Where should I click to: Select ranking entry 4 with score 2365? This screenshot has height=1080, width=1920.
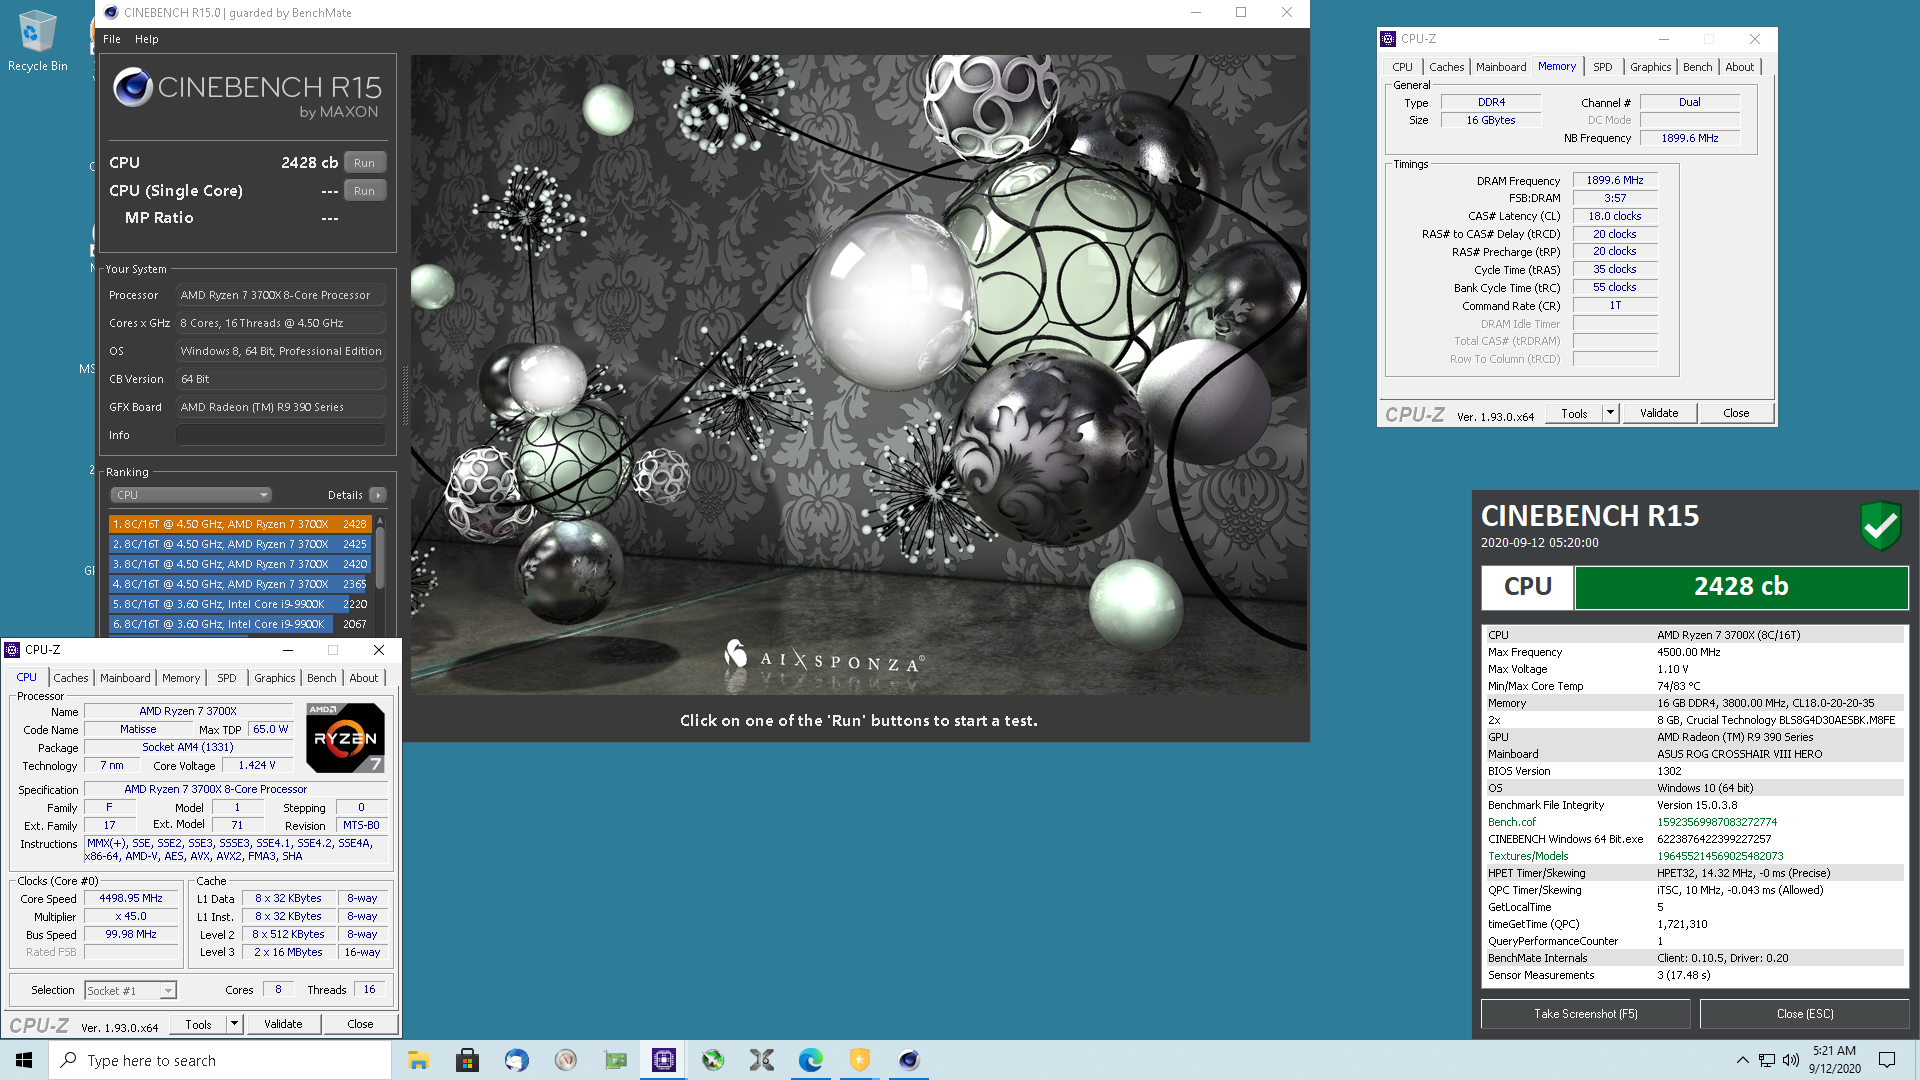[240, 584]
